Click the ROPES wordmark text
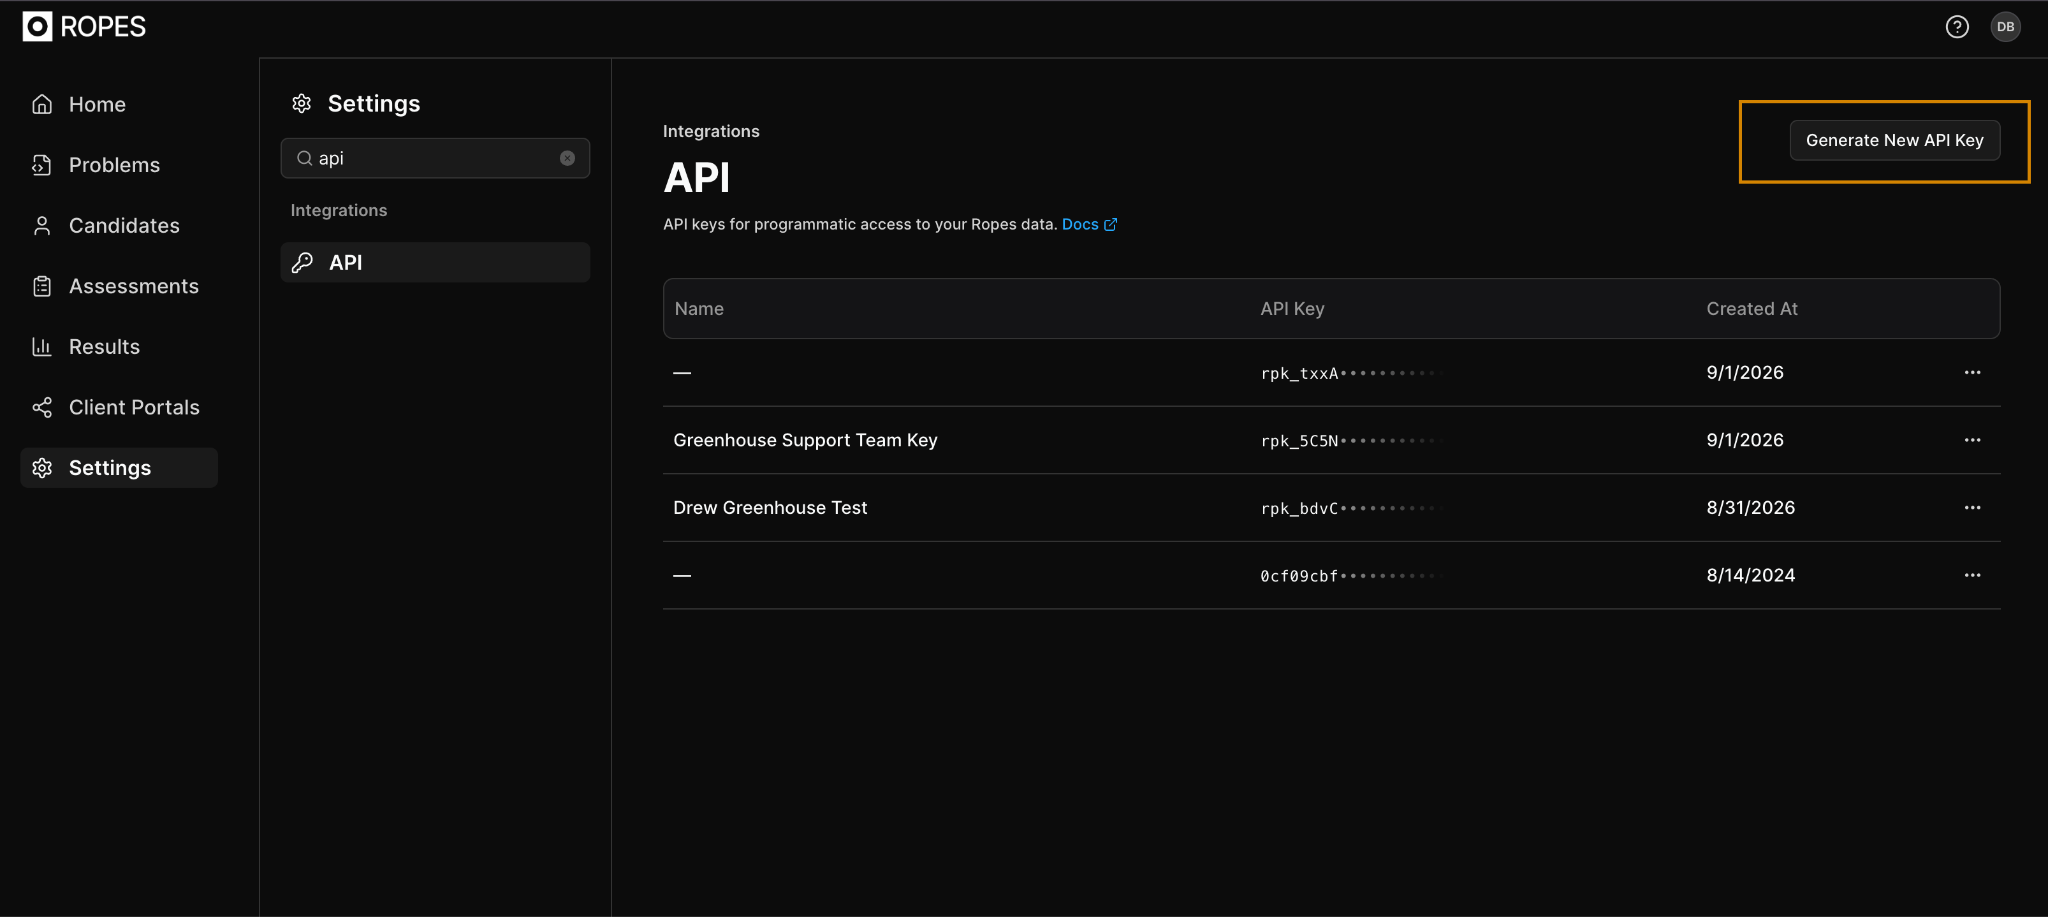Image resolution: width=2048 pixels, height=917 pixels. point(103,27)
